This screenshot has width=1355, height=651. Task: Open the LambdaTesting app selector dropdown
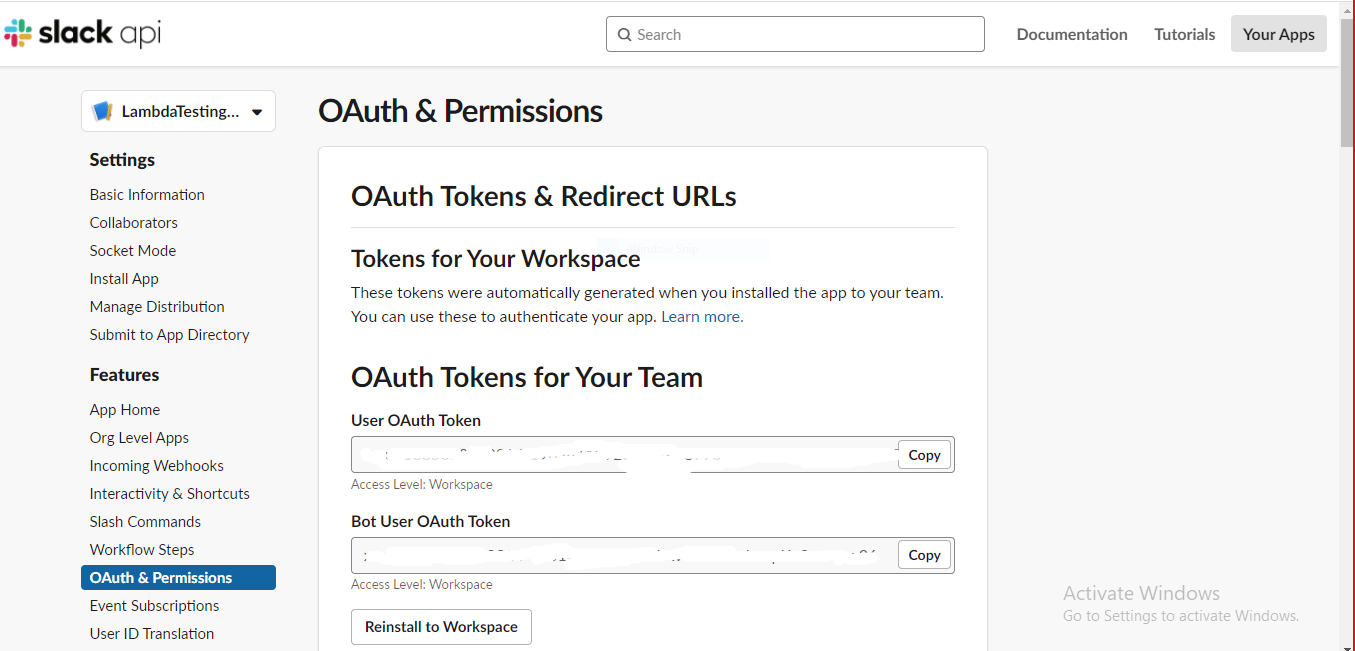[x=178, y=112]
